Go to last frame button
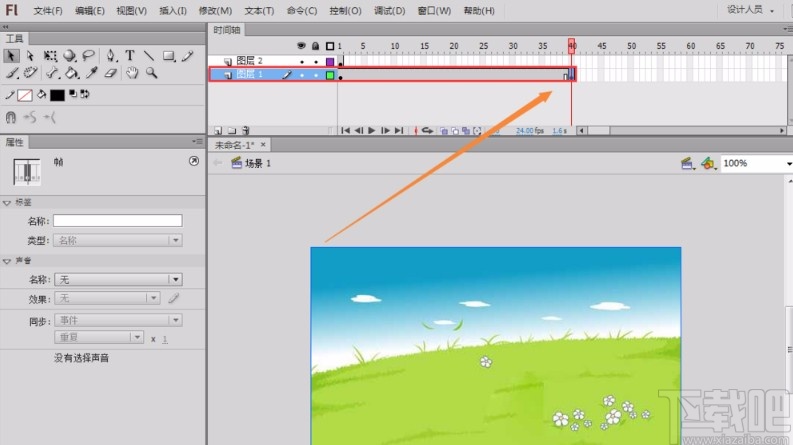Viewport: 793px width, 445px height. tap(399, 130)
